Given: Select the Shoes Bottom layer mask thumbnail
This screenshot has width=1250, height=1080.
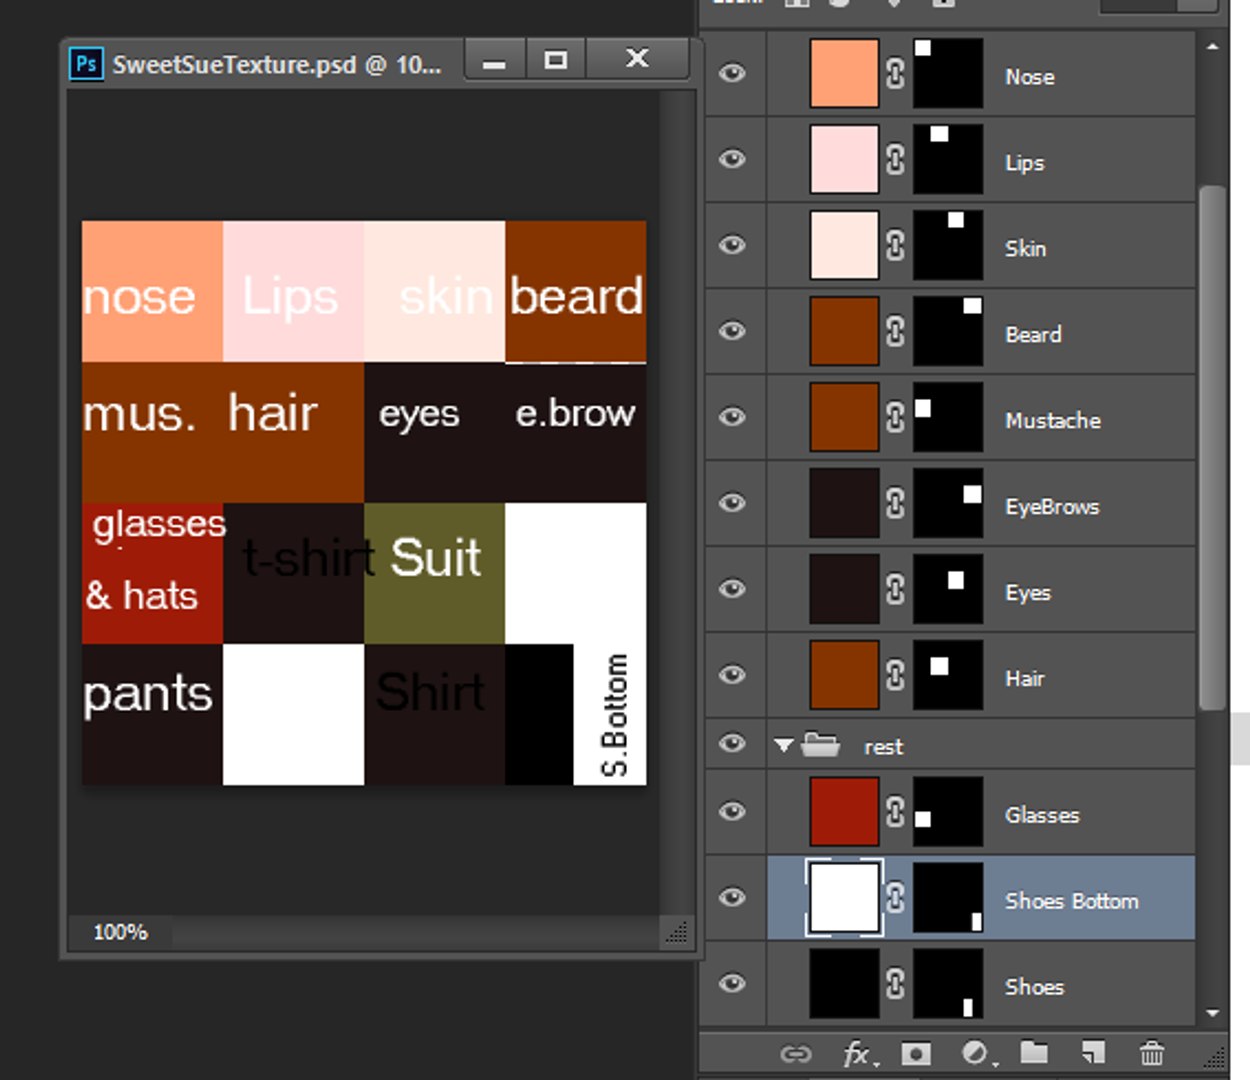Looking at the screenshot, I should coord(948,897).
